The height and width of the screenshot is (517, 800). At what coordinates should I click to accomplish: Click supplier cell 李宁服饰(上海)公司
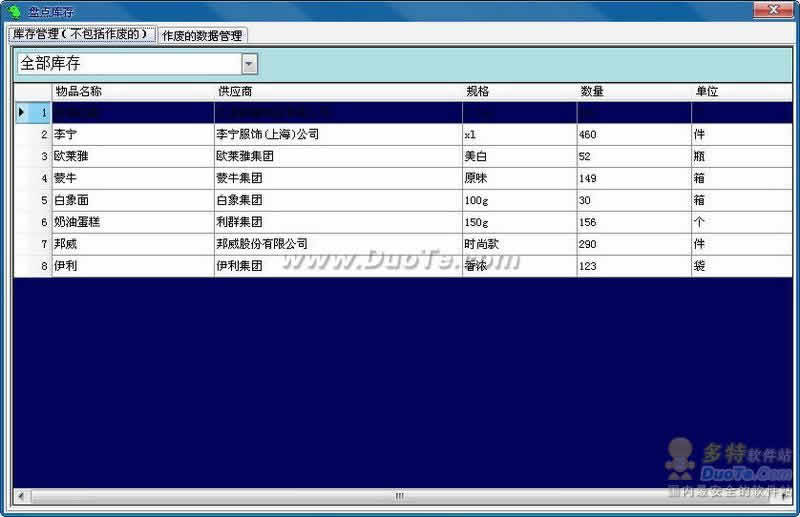point(338,135)
